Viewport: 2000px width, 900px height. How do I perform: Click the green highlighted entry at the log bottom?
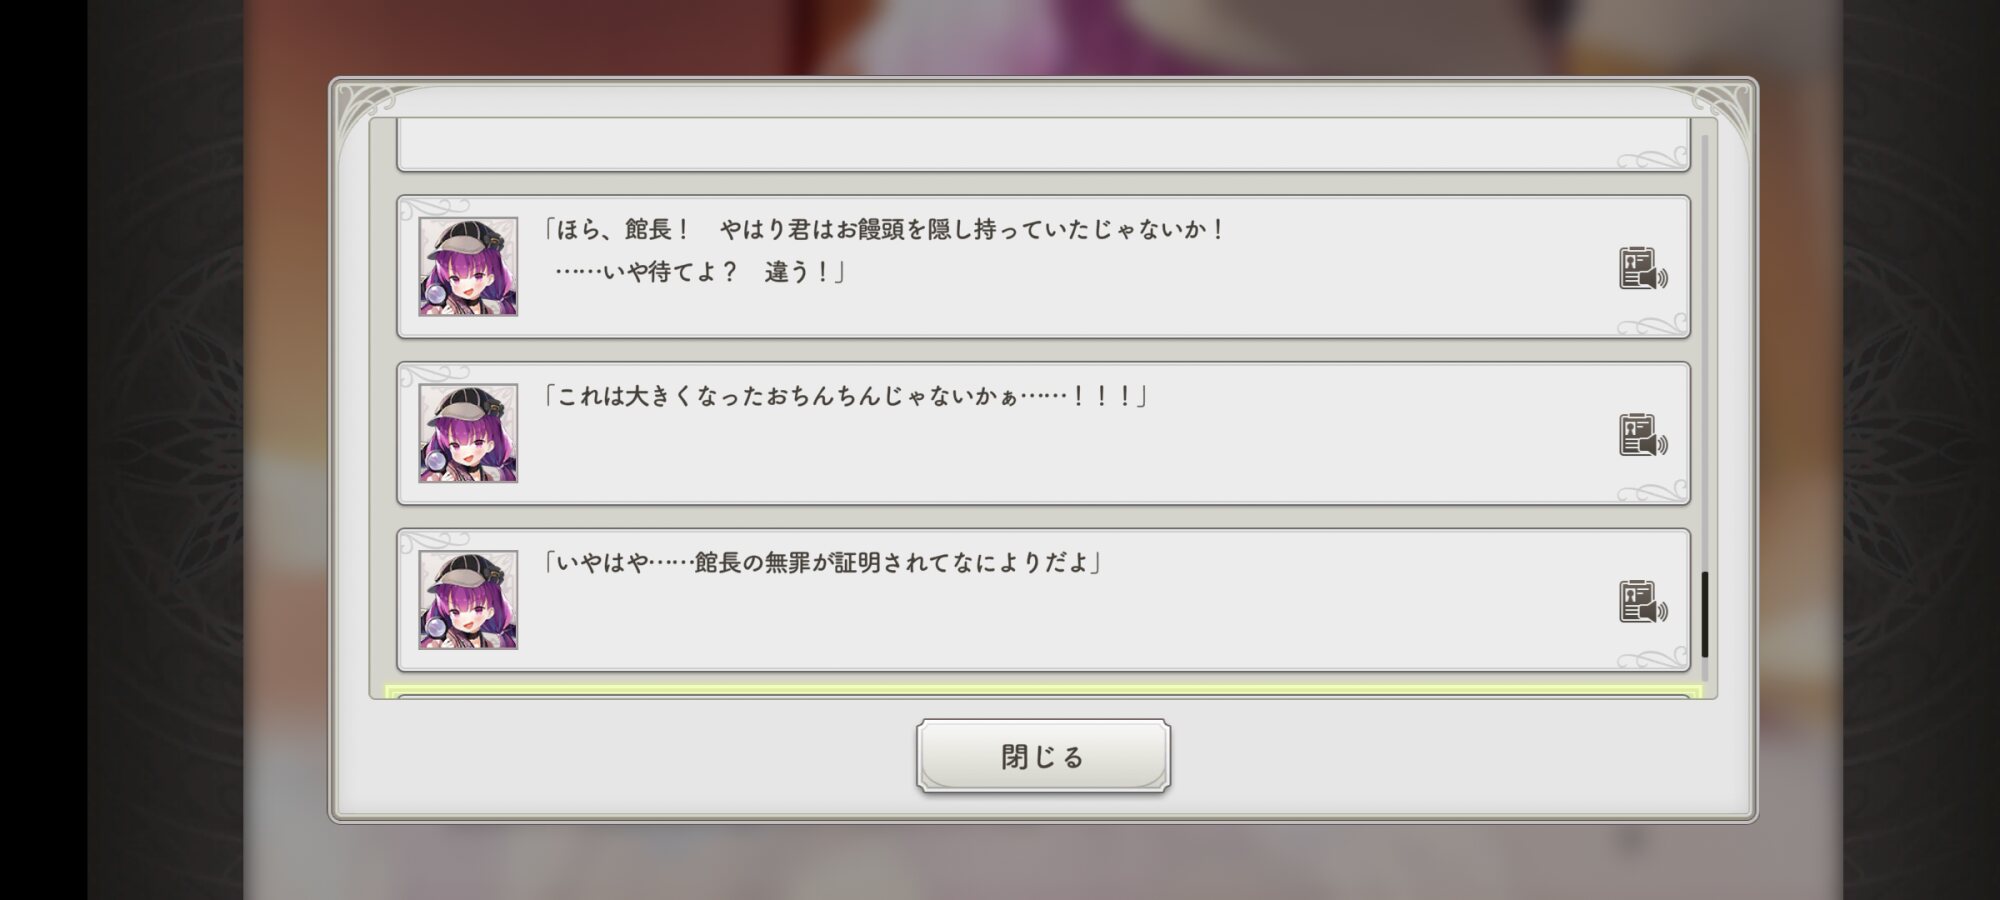(x=1043, y=692)
